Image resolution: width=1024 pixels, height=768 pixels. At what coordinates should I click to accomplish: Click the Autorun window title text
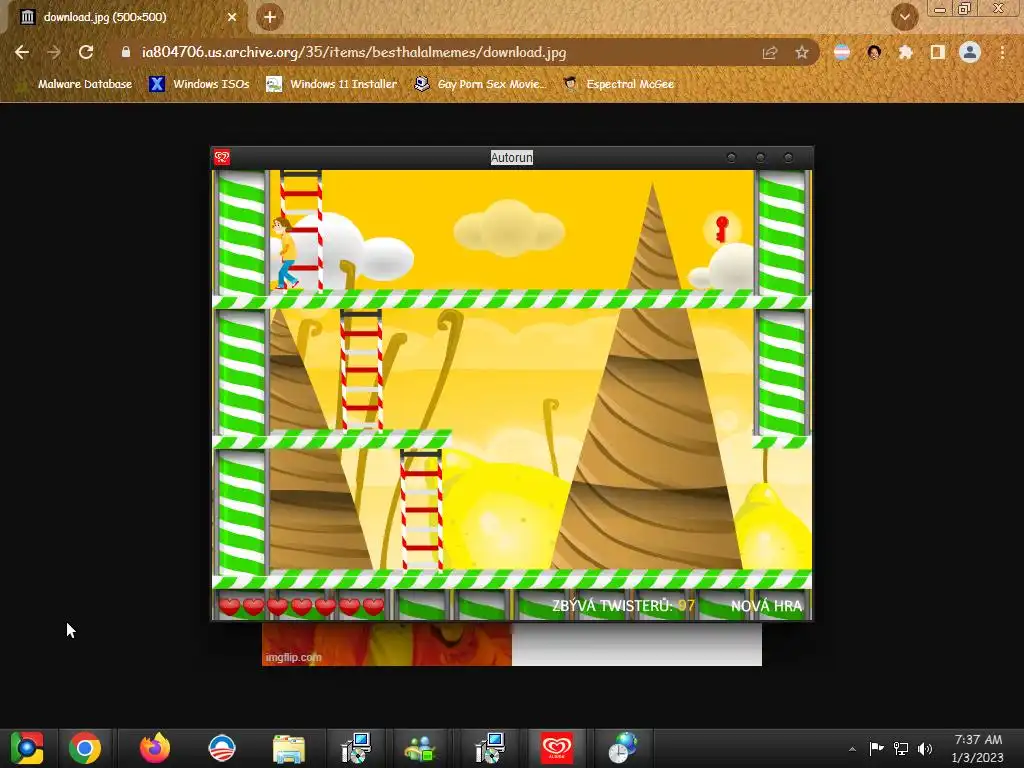click(511, 157)
